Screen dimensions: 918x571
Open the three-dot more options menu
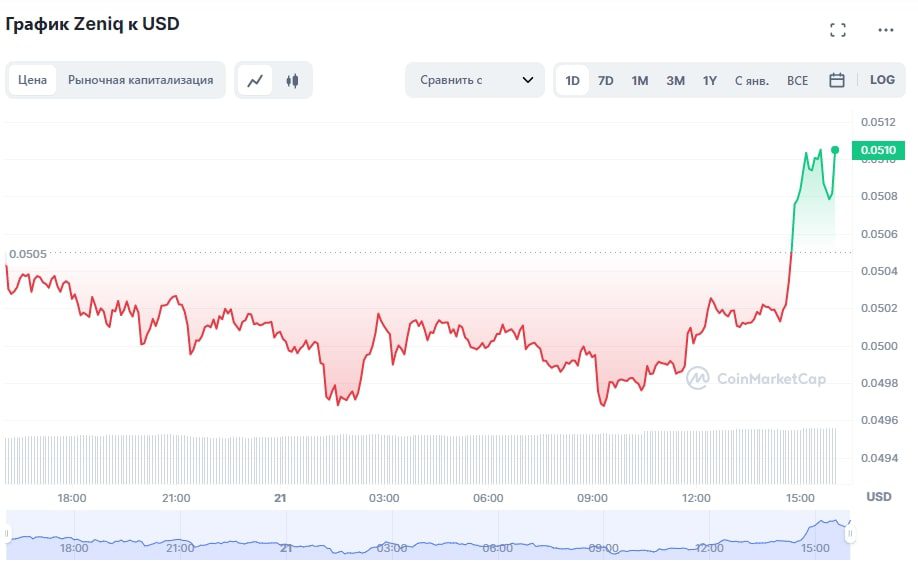(x=885, y=30)
